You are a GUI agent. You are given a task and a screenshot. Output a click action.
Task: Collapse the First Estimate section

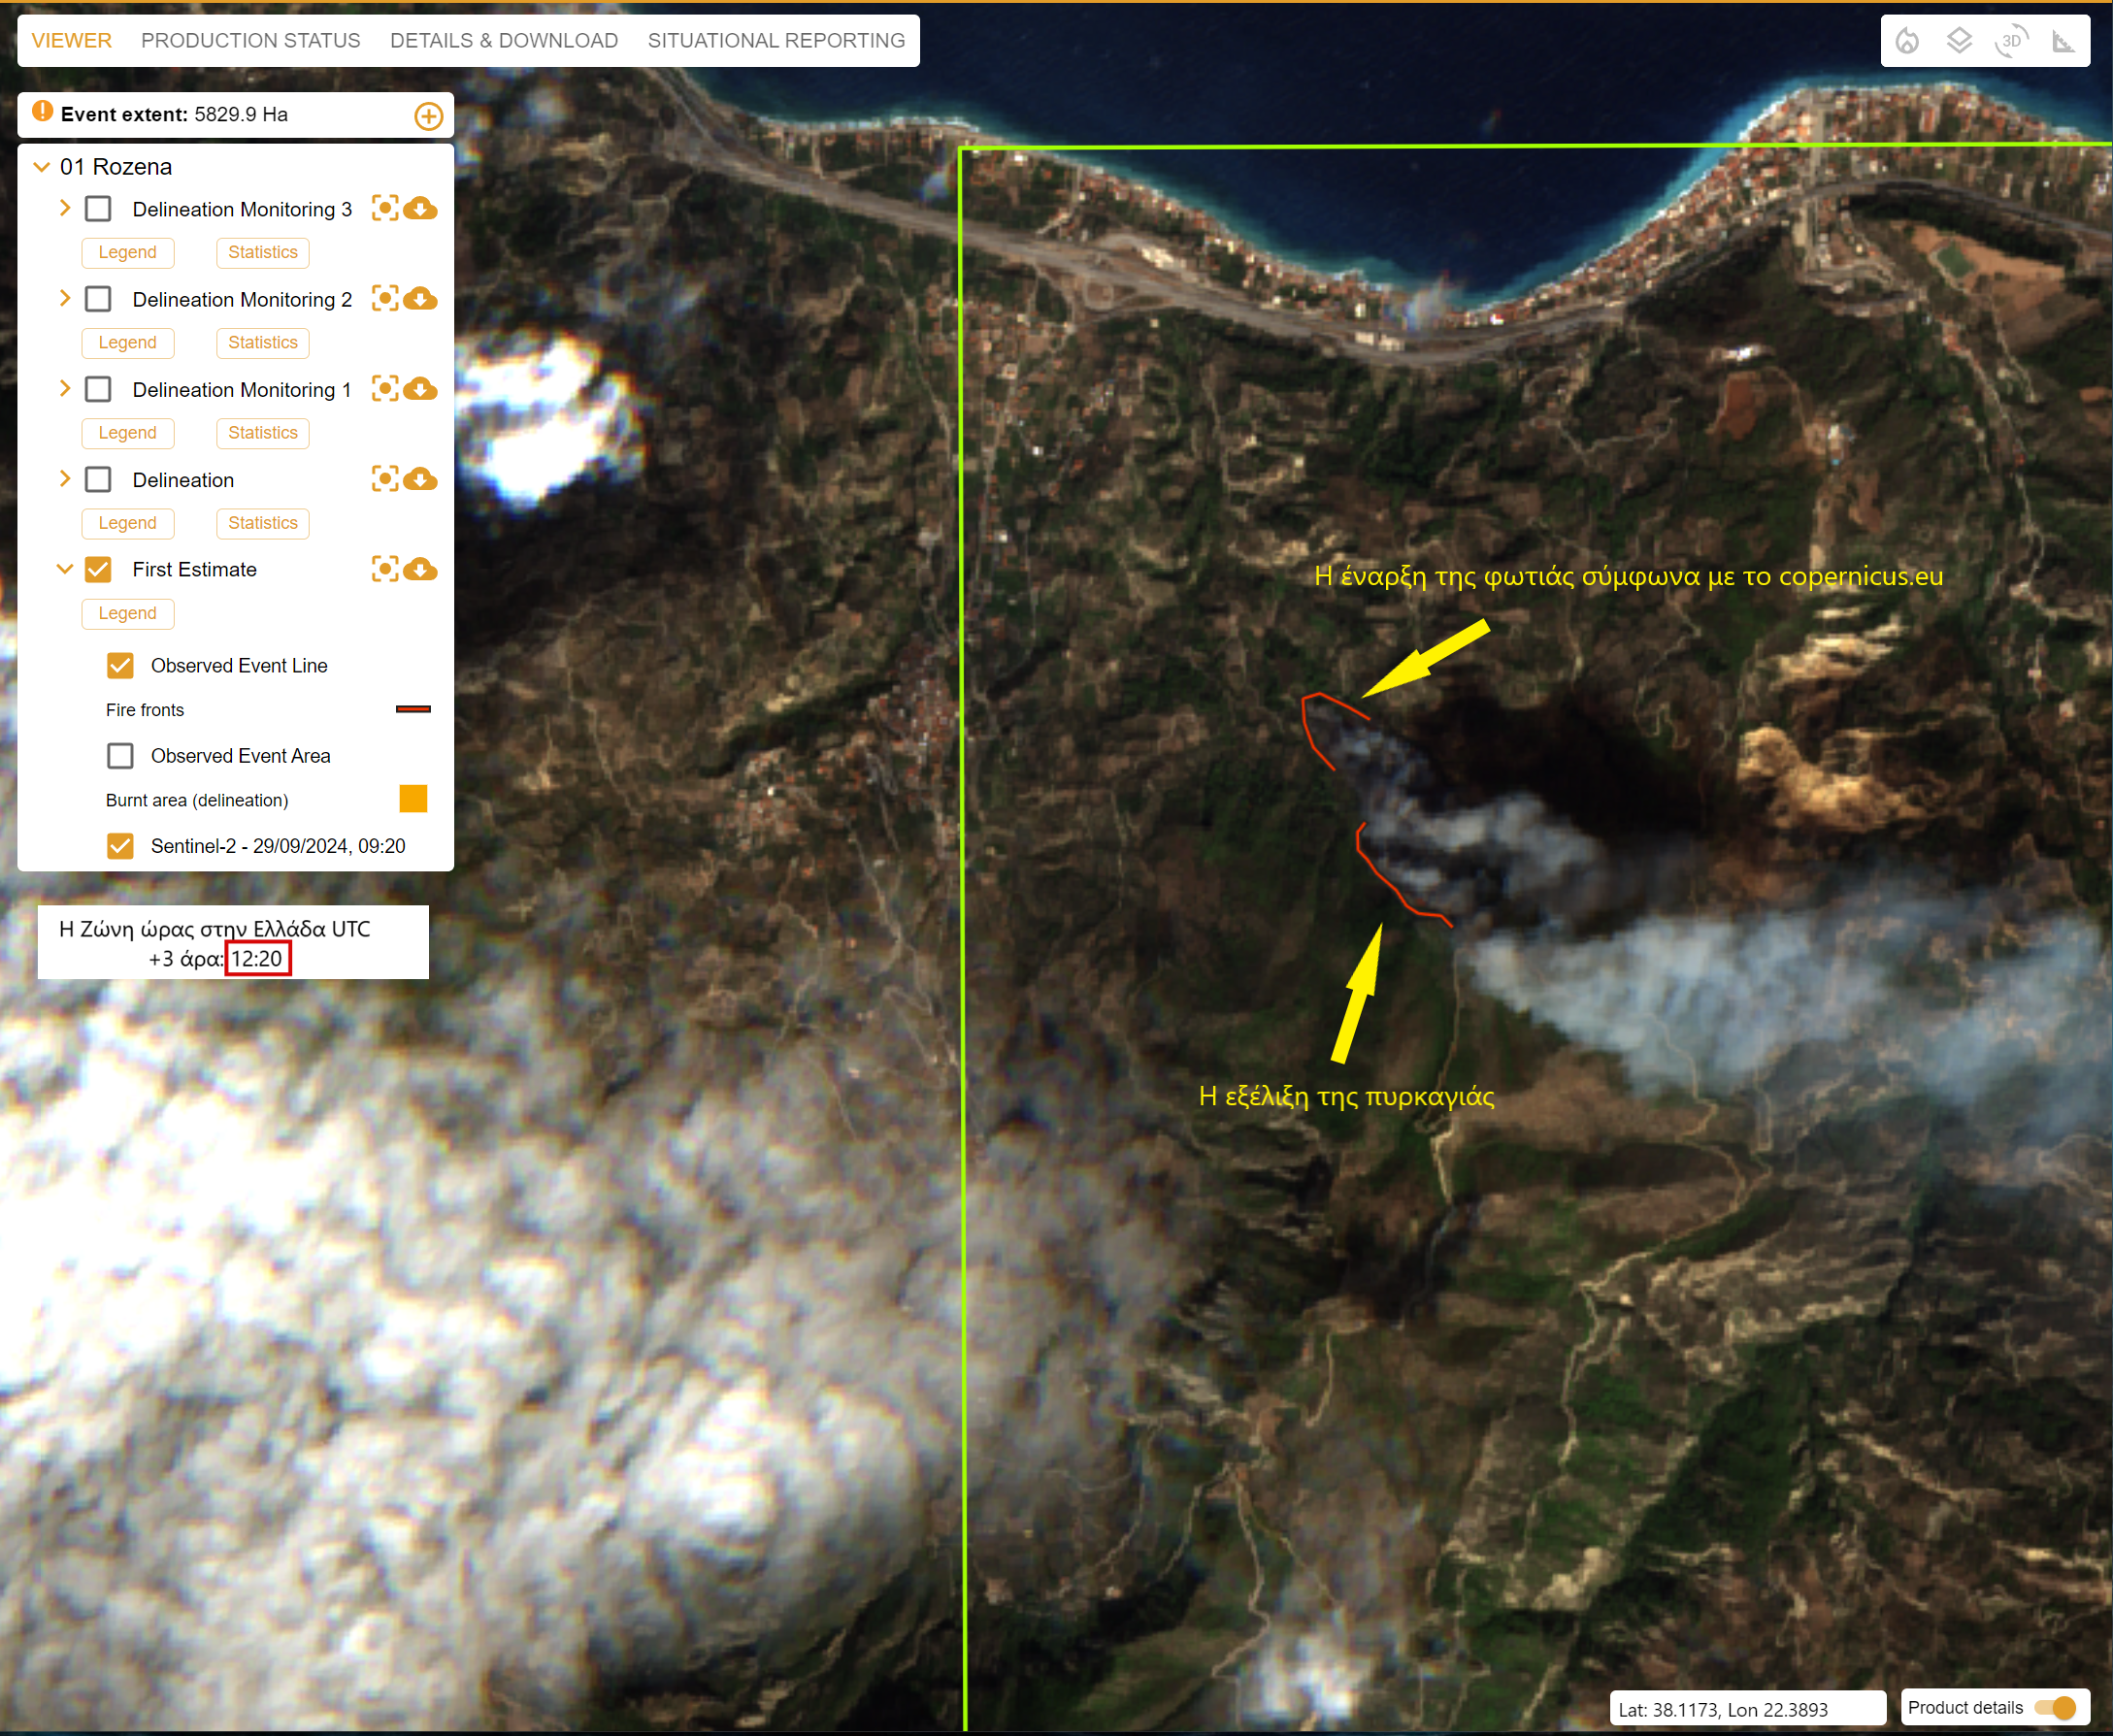65,569
